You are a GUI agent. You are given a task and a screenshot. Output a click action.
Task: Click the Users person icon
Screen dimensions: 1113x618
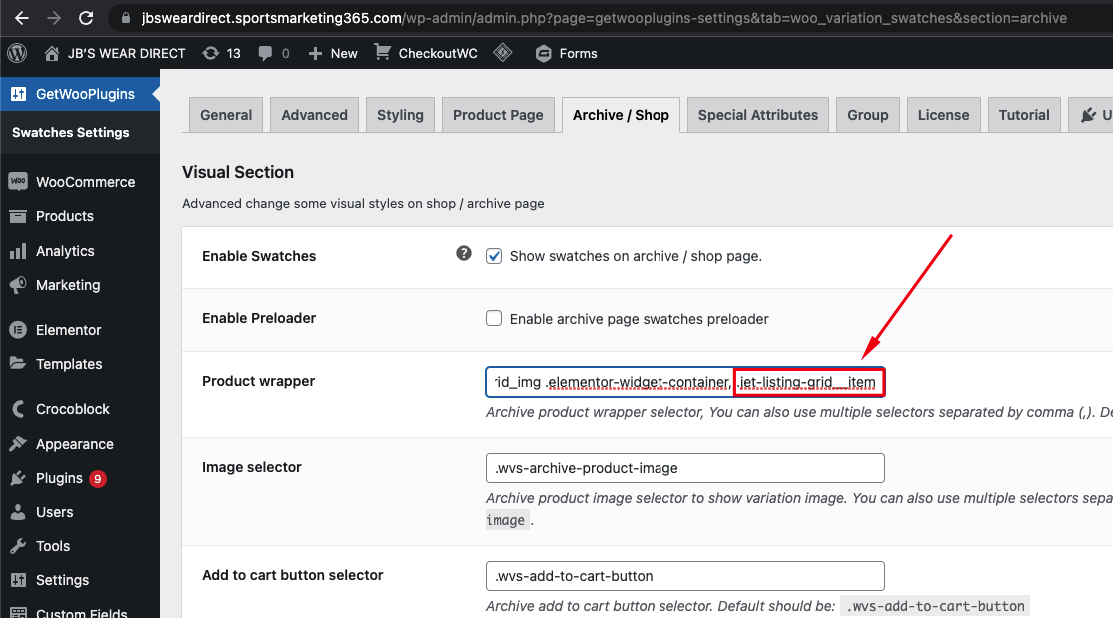(18, 512)
